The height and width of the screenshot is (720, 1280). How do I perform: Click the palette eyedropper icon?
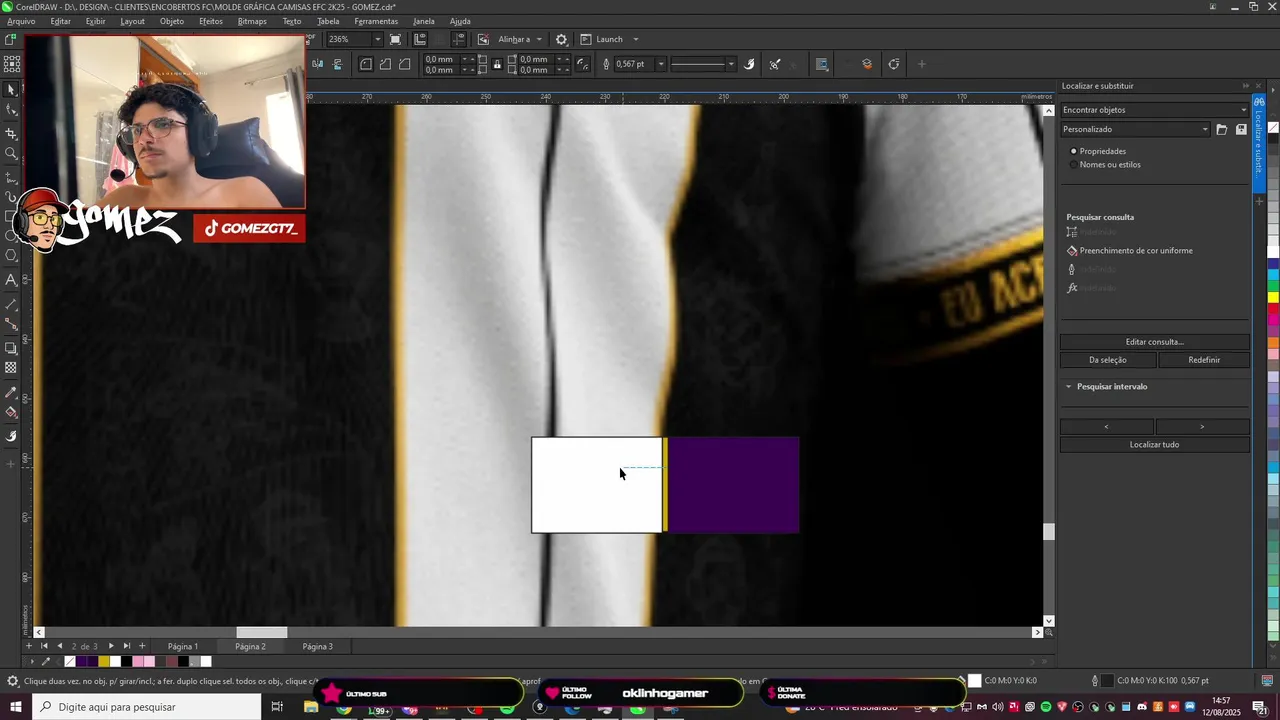(x=45, y=661)
